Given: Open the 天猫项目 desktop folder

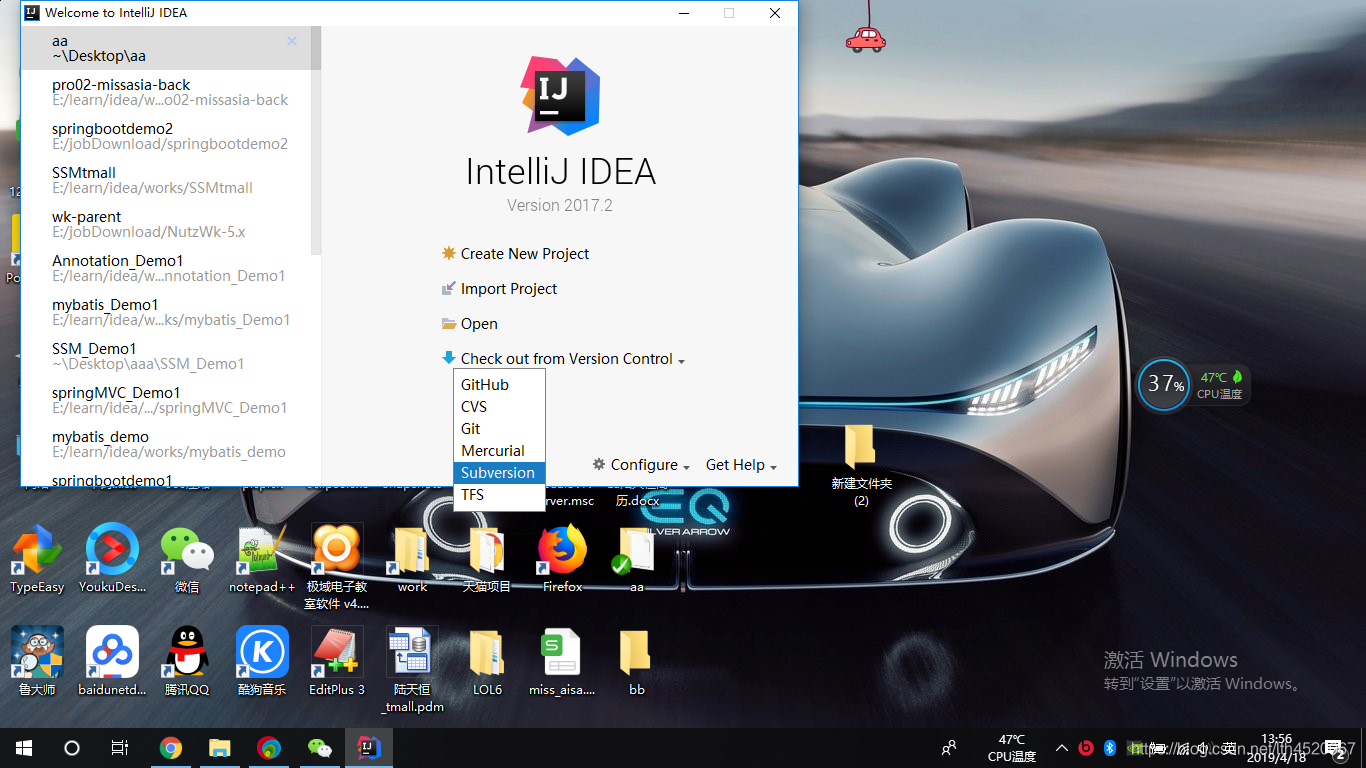Looking at the screenshot, I should click(487, 559).
